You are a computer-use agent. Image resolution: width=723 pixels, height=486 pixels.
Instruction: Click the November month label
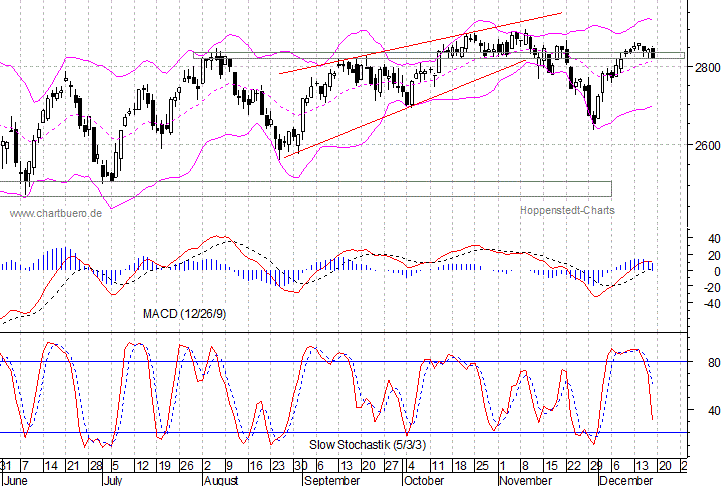click(525, 480)
